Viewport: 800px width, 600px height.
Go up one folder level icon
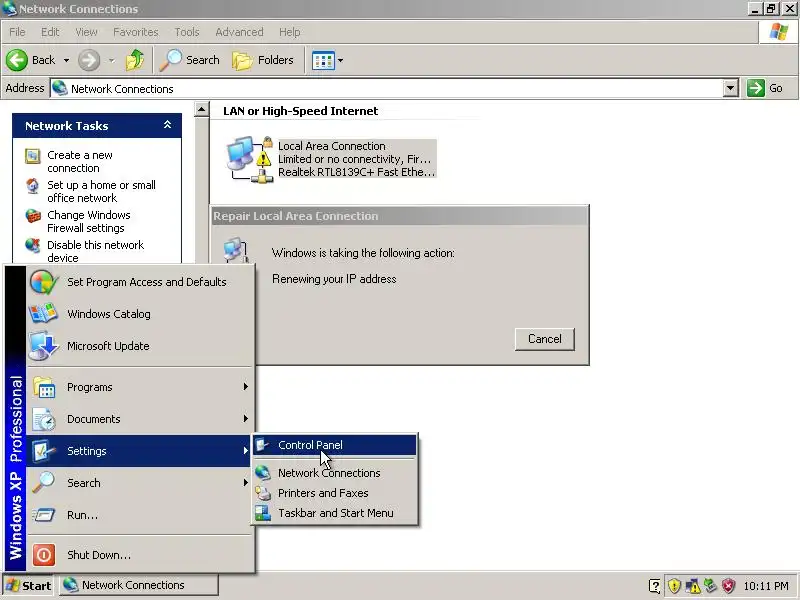click(x=135, y=60)
